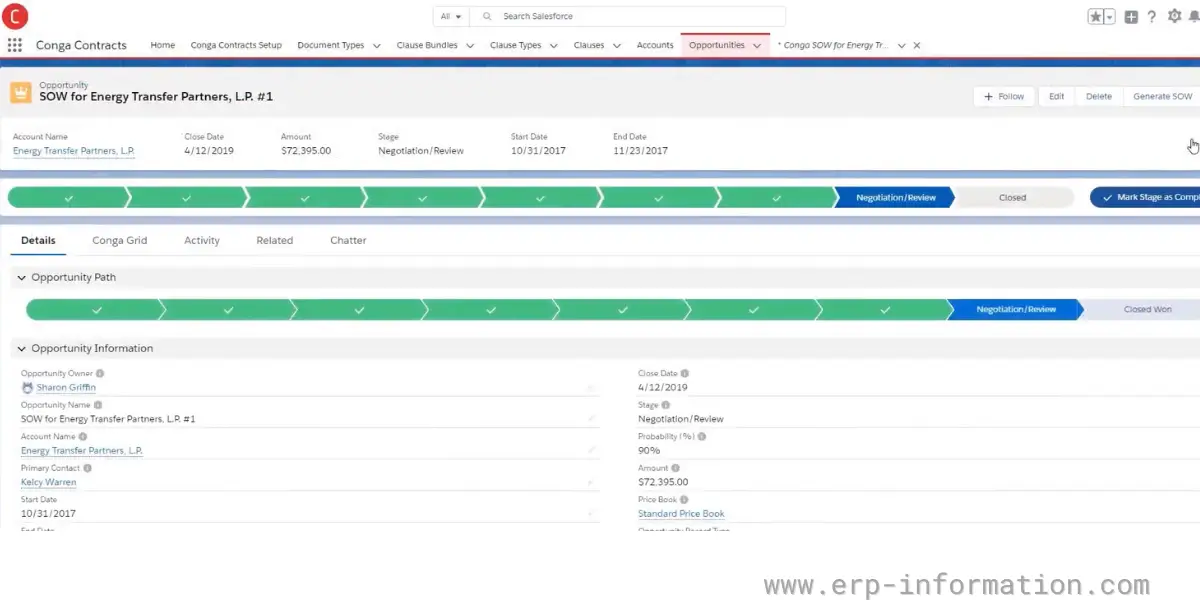This screenshot has height=600, width=1200.
Task: Expand the Document Types nav dropdown chevron
Action: pos(376,46)
